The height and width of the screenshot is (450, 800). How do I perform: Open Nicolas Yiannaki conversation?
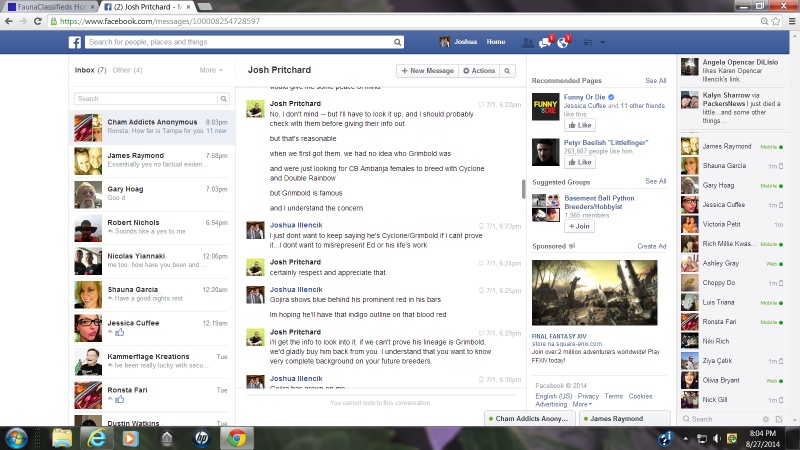point(152,261)
